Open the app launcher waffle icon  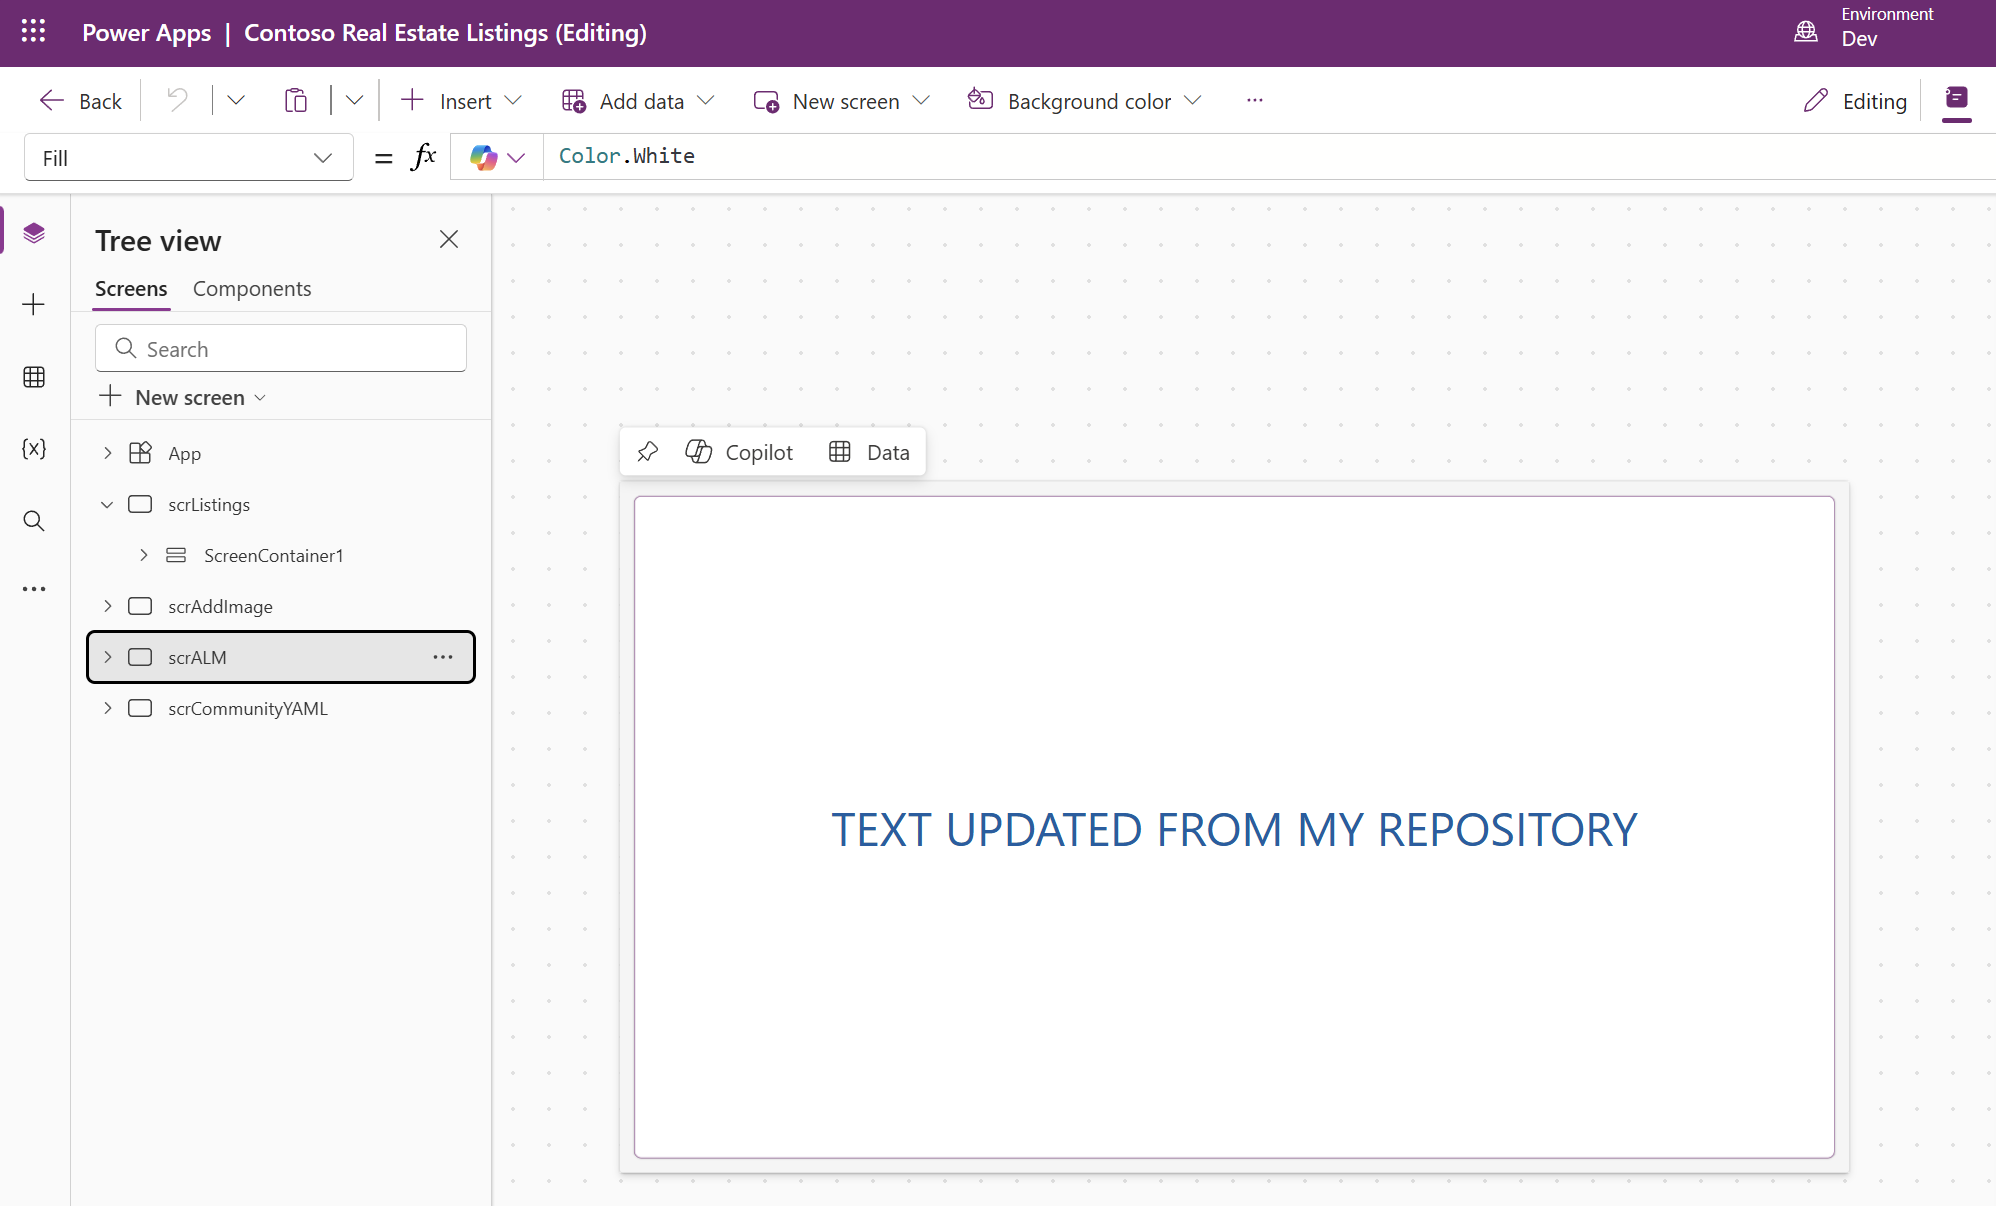(33, 32)
